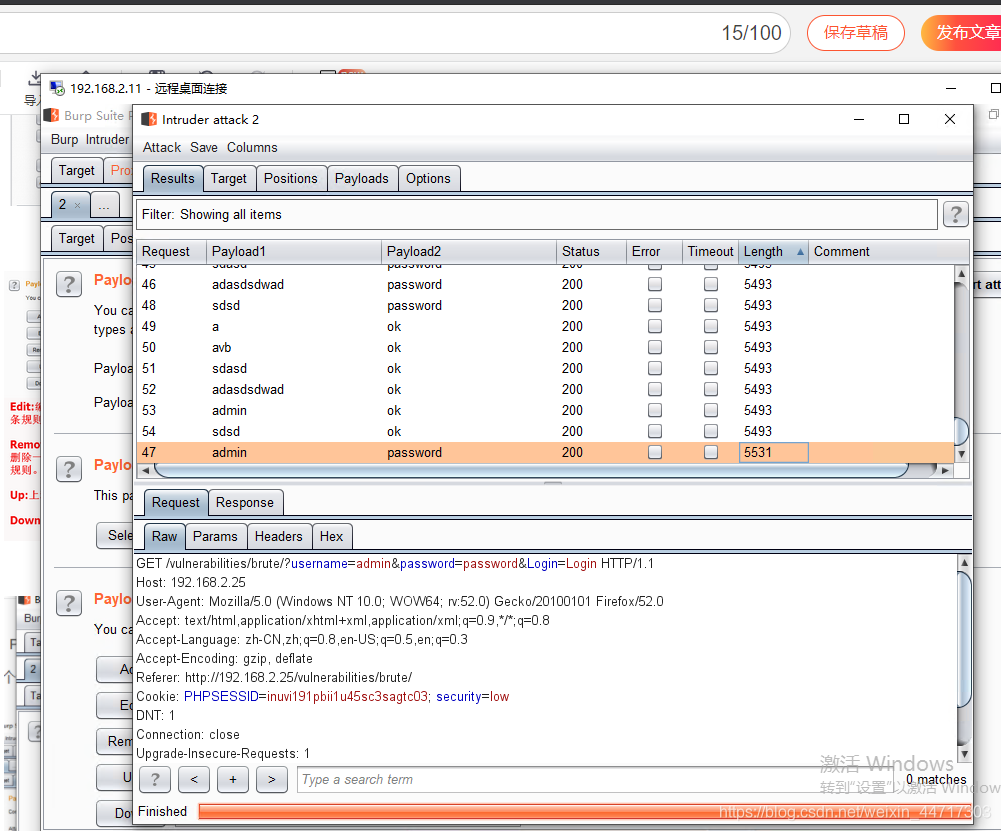Click the search term input field
This screenshot has width=1001, height=831.
click(596, 779)
